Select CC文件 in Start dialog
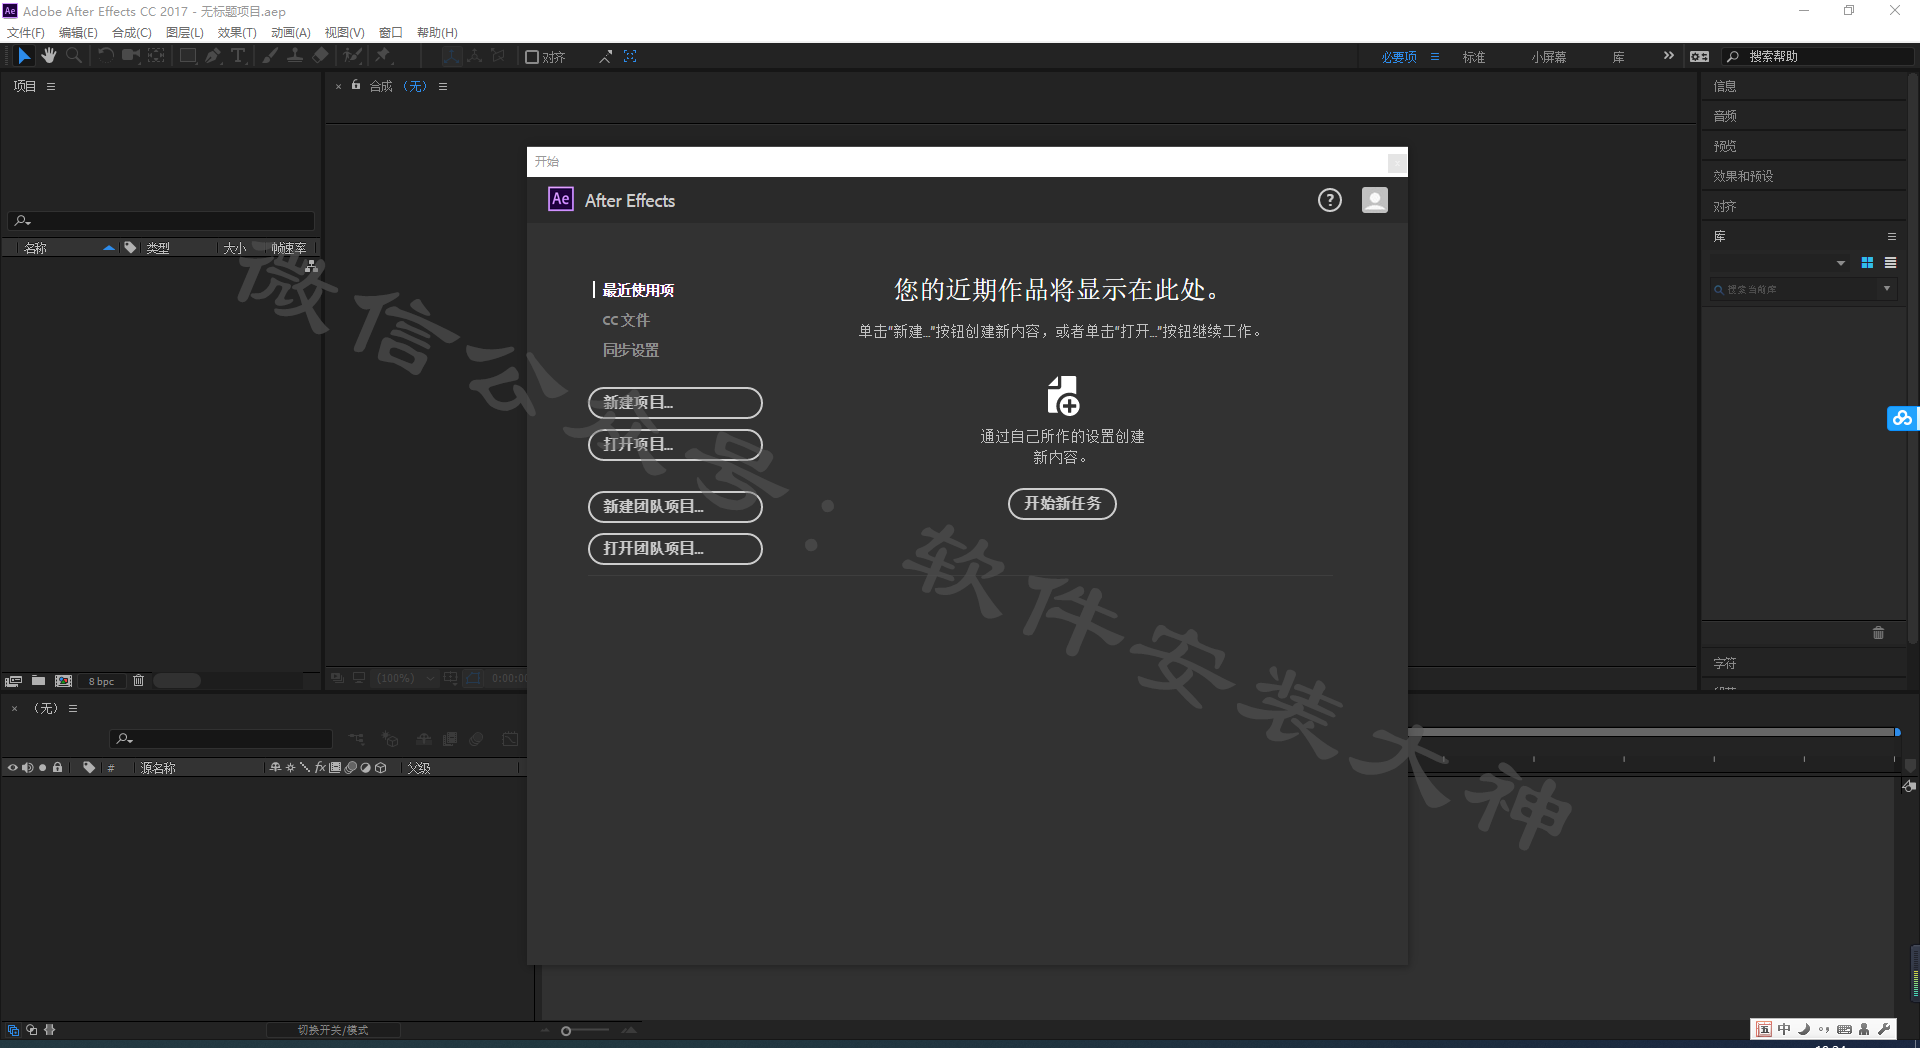This screenshot has height=1048, width=1920. 626,320
